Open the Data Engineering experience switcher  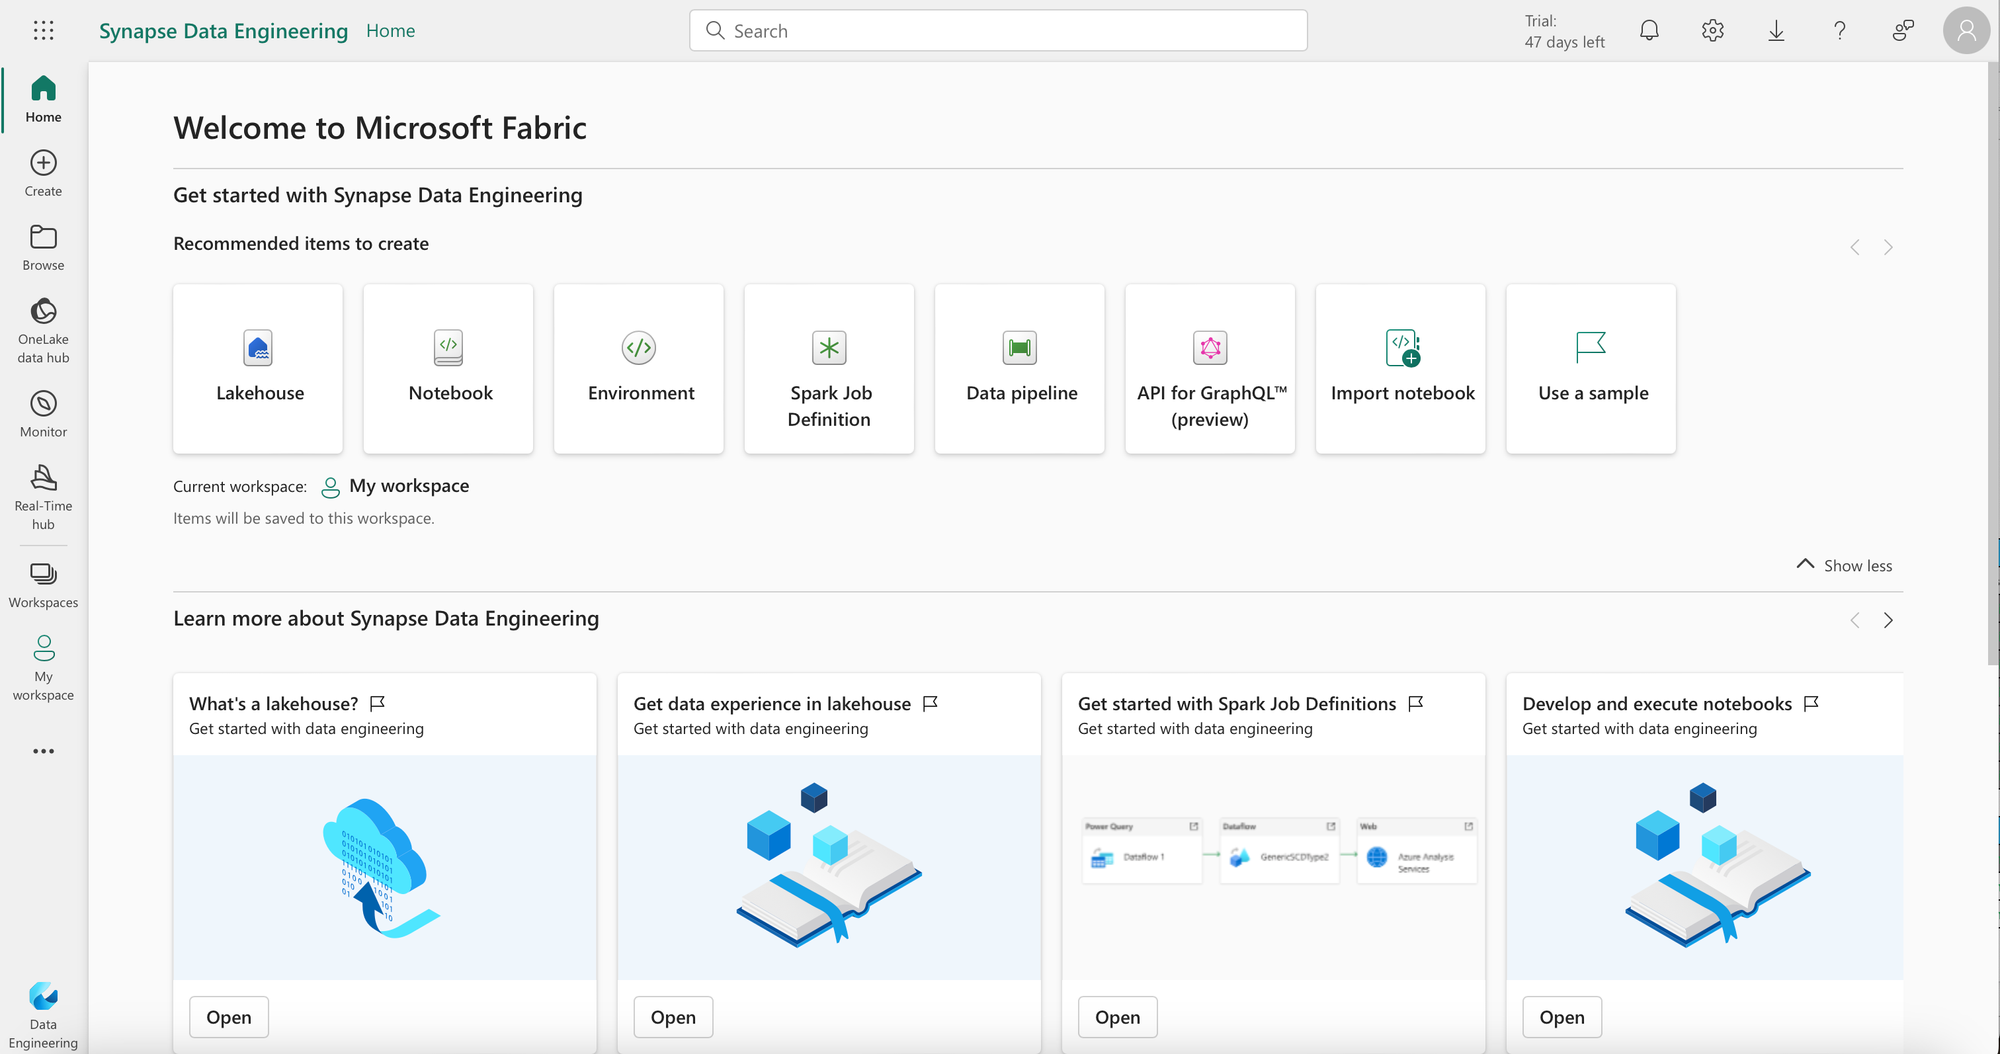(43, 1015)
